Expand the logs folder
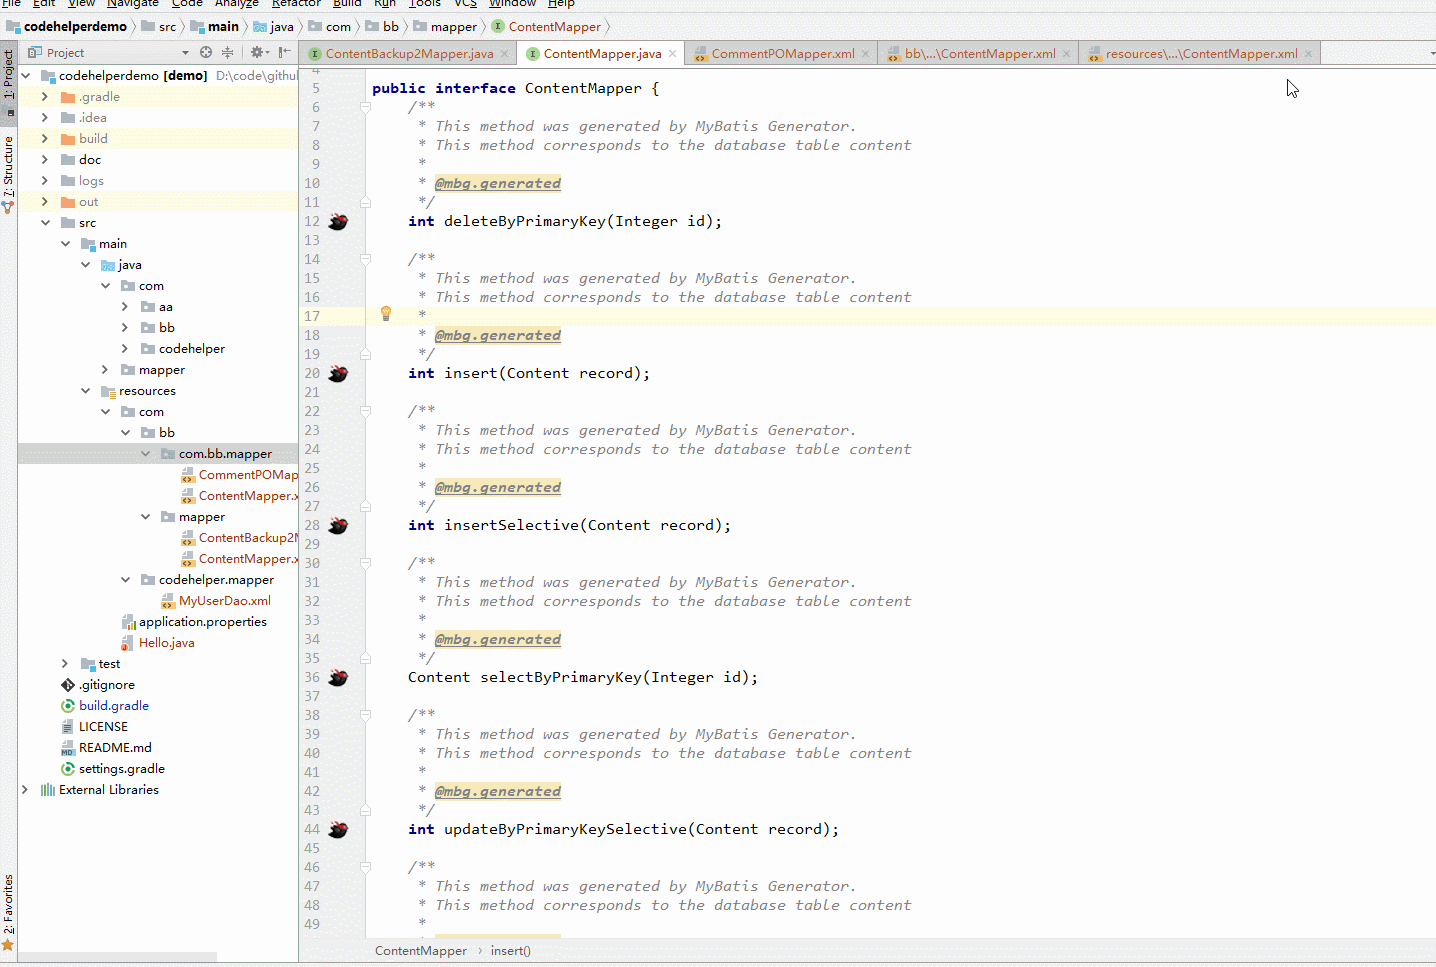 tap(45, 181)
